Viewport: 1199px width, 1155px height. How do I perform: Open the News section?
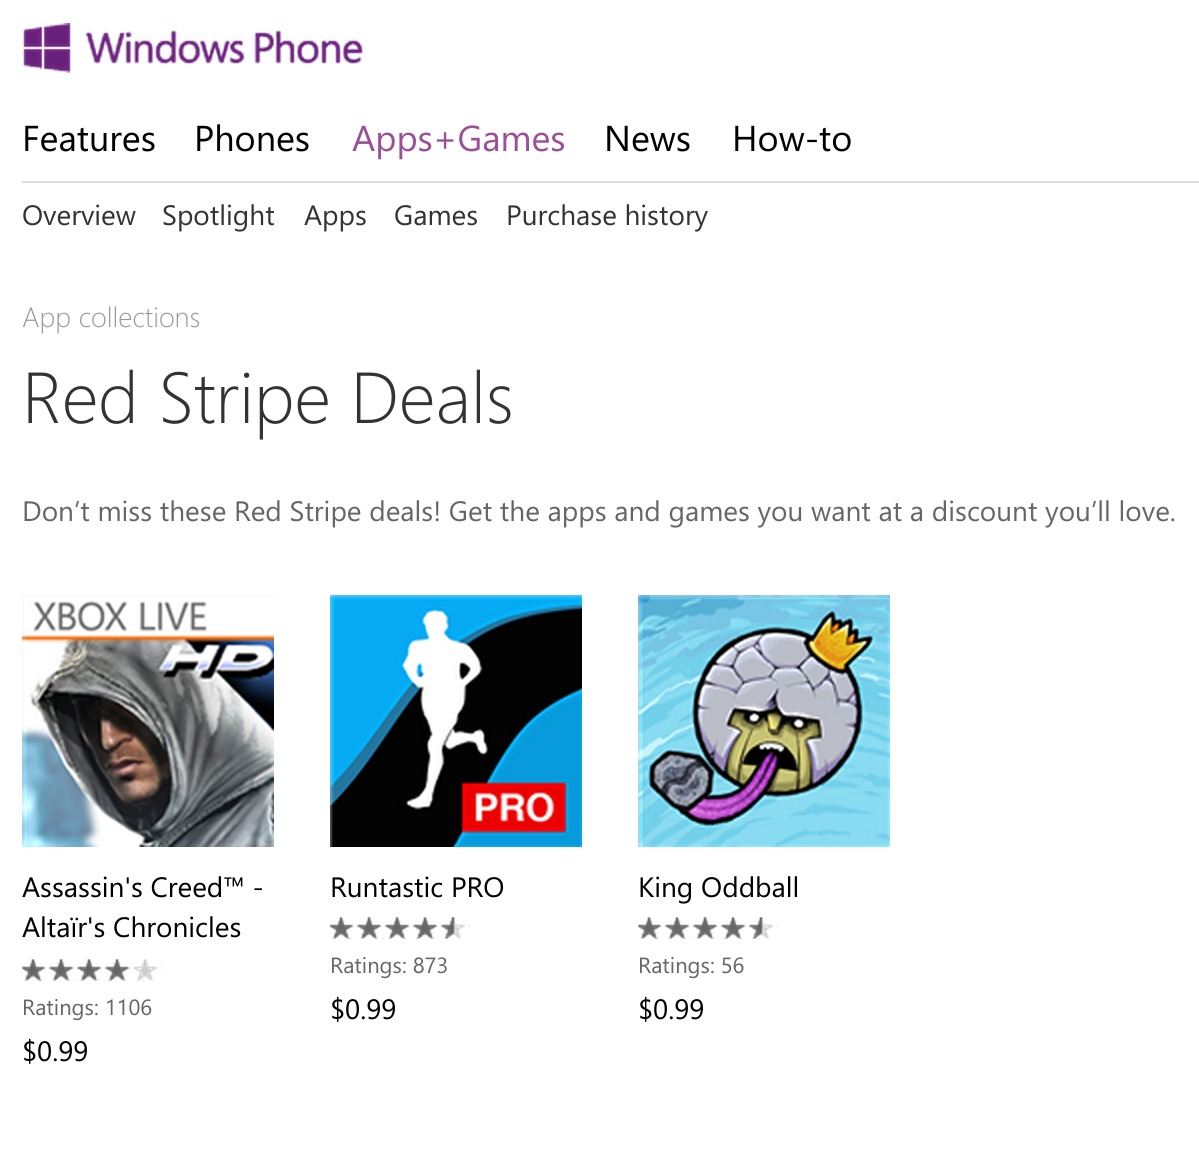point(646,139)
